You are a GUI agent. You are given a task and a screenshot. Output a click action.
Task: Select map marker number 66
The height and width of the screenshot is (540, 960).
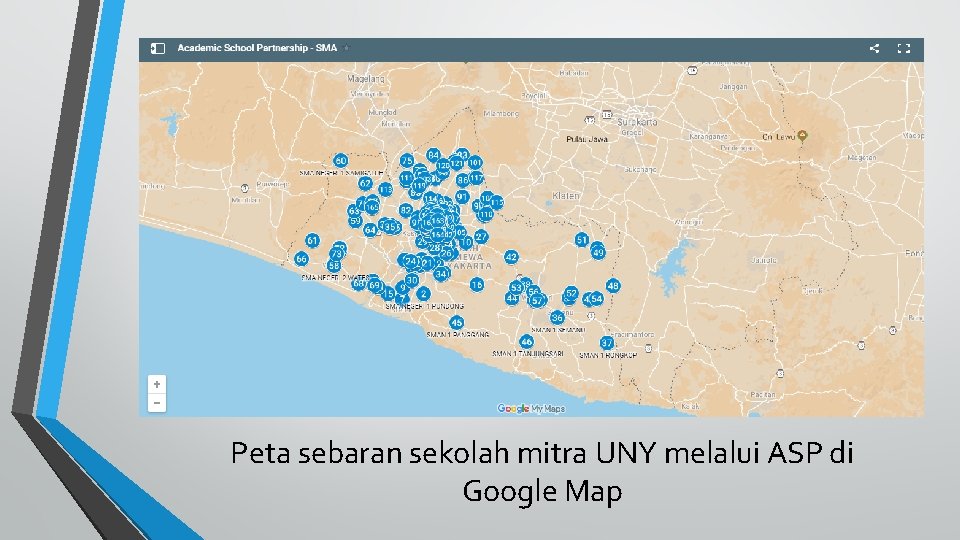click(x=301, y=259)
